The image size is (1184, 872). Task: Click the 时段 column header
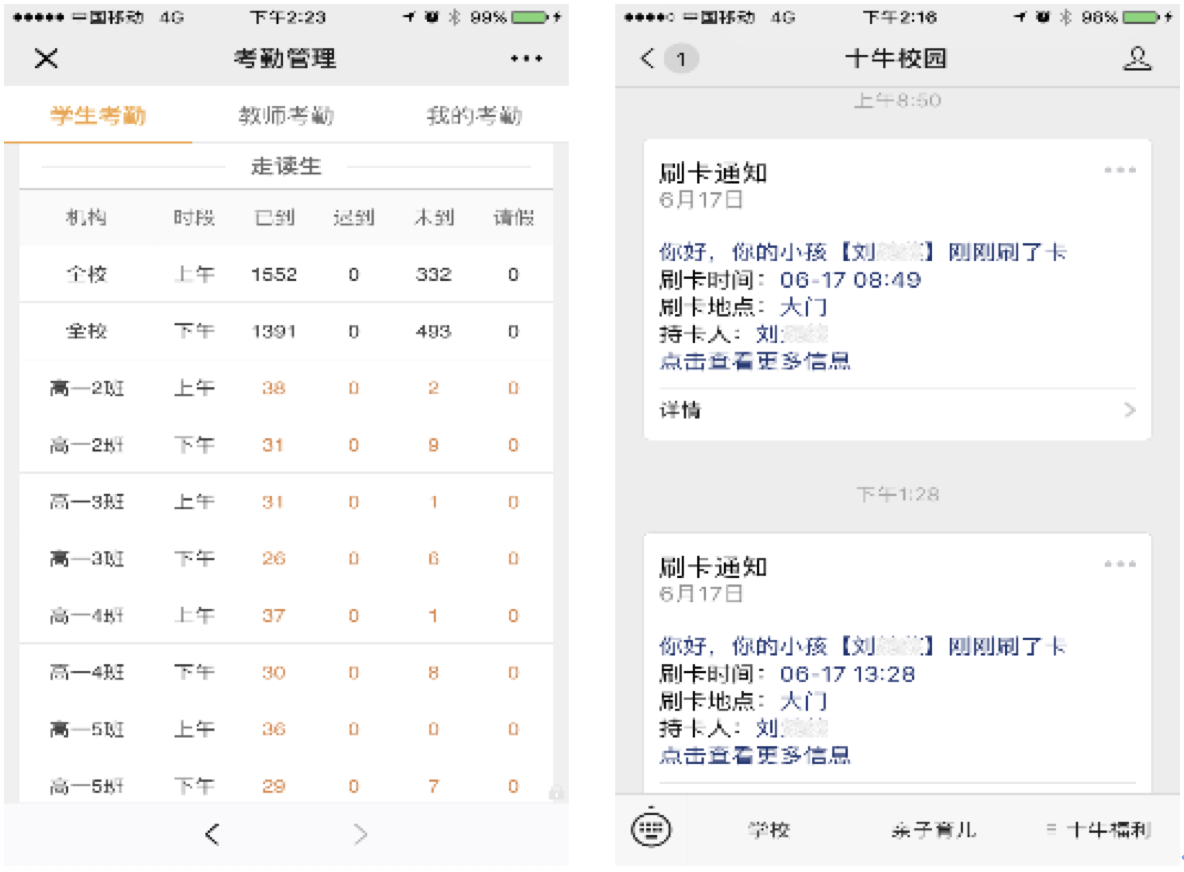pyautogui.click(x=194, y=217)
